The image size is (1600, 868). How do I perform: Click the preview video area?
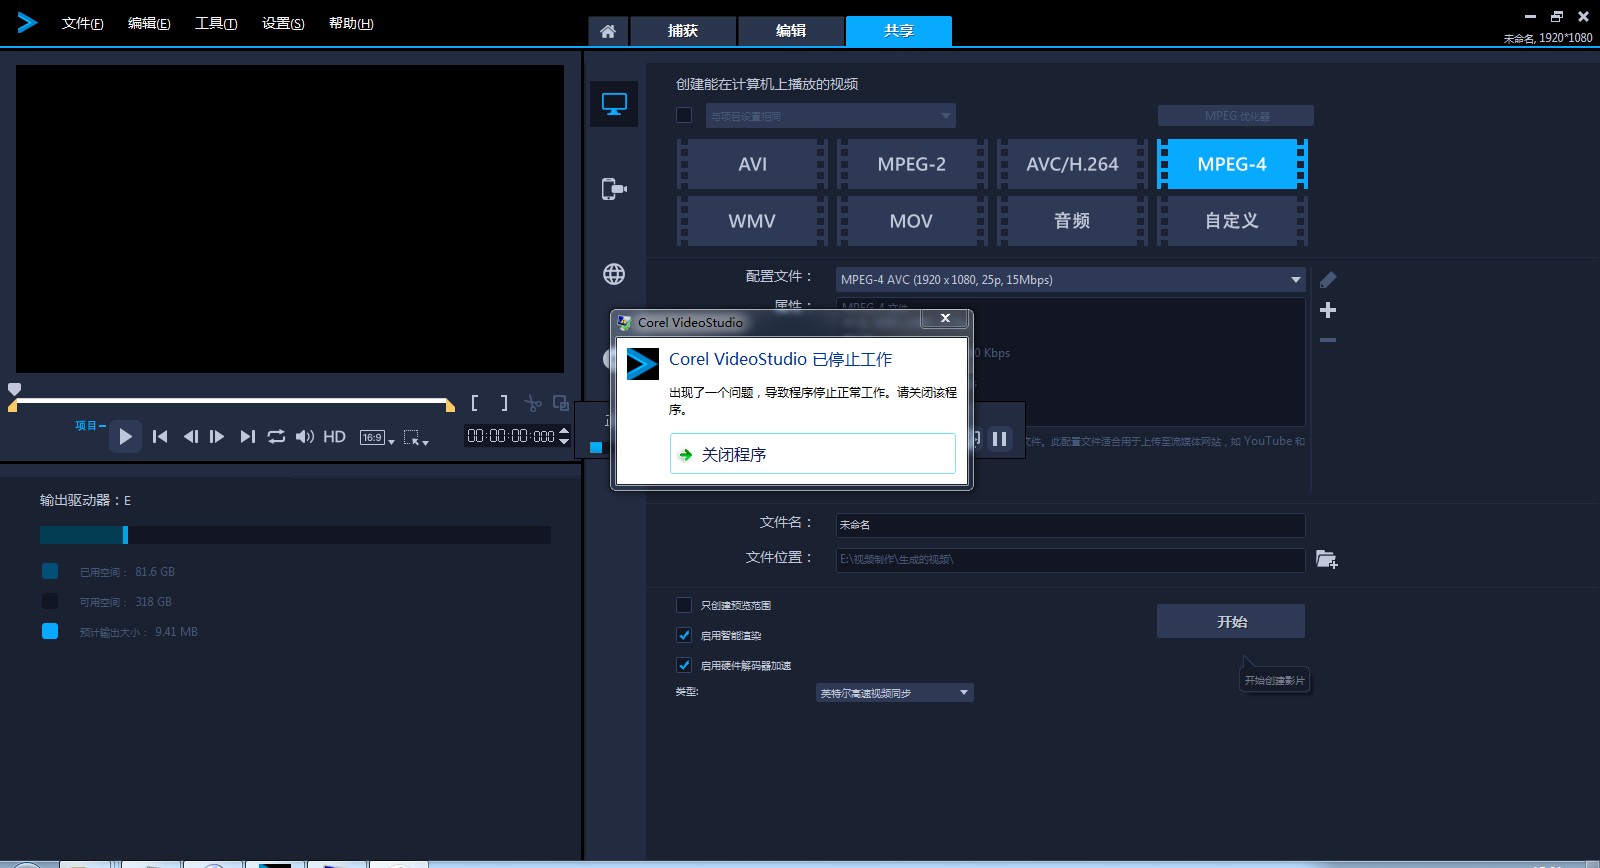pos(290,219)
